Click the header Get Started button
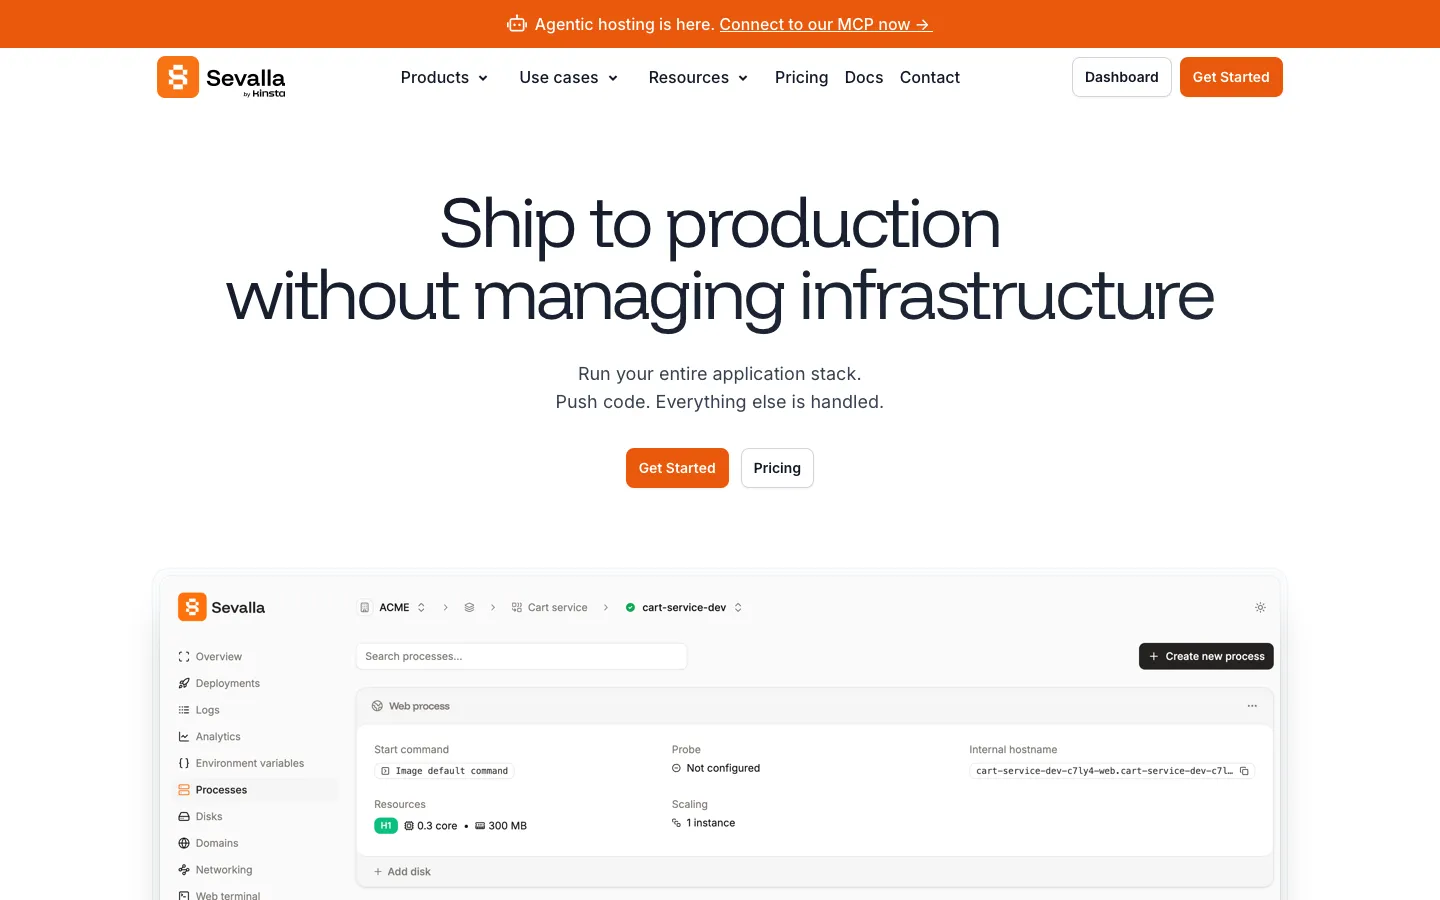 tap(1231, 77)
